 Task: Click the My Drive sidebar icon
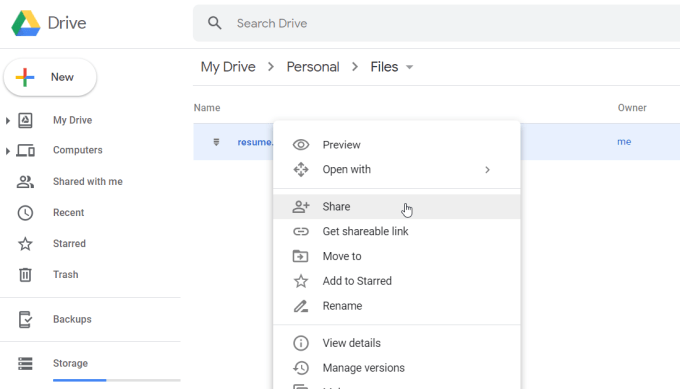click(25, 120)
